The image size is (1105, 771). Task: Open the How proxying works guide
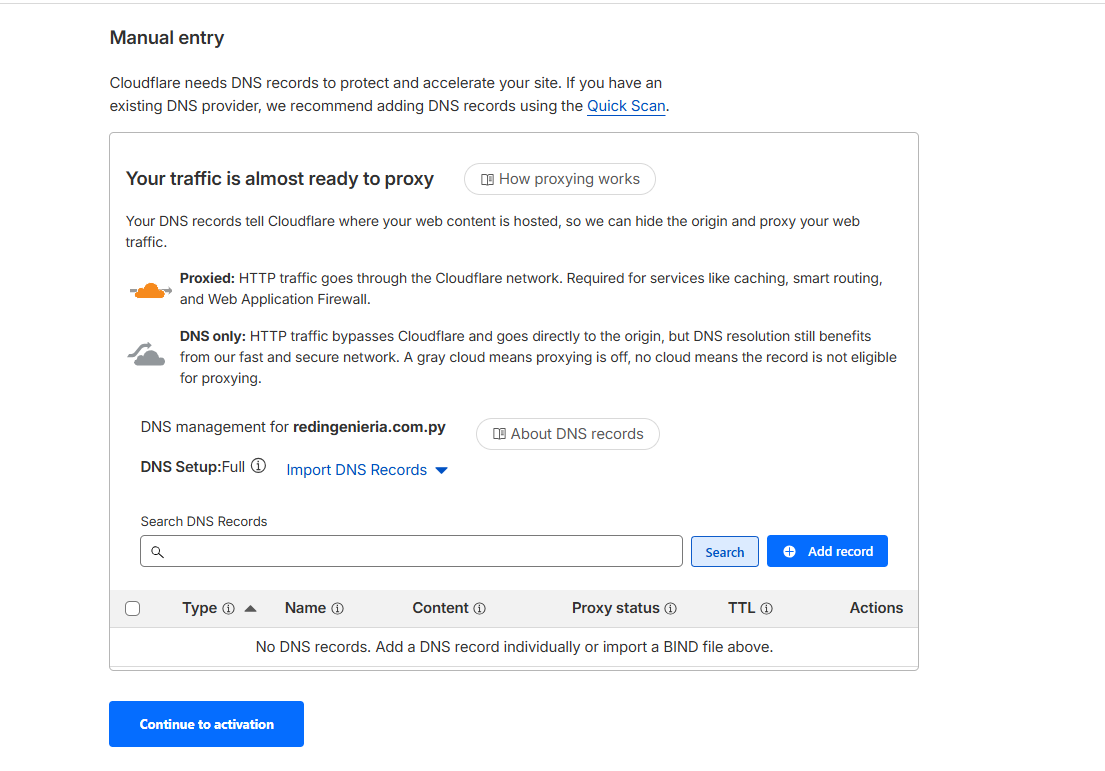point(559,179)
